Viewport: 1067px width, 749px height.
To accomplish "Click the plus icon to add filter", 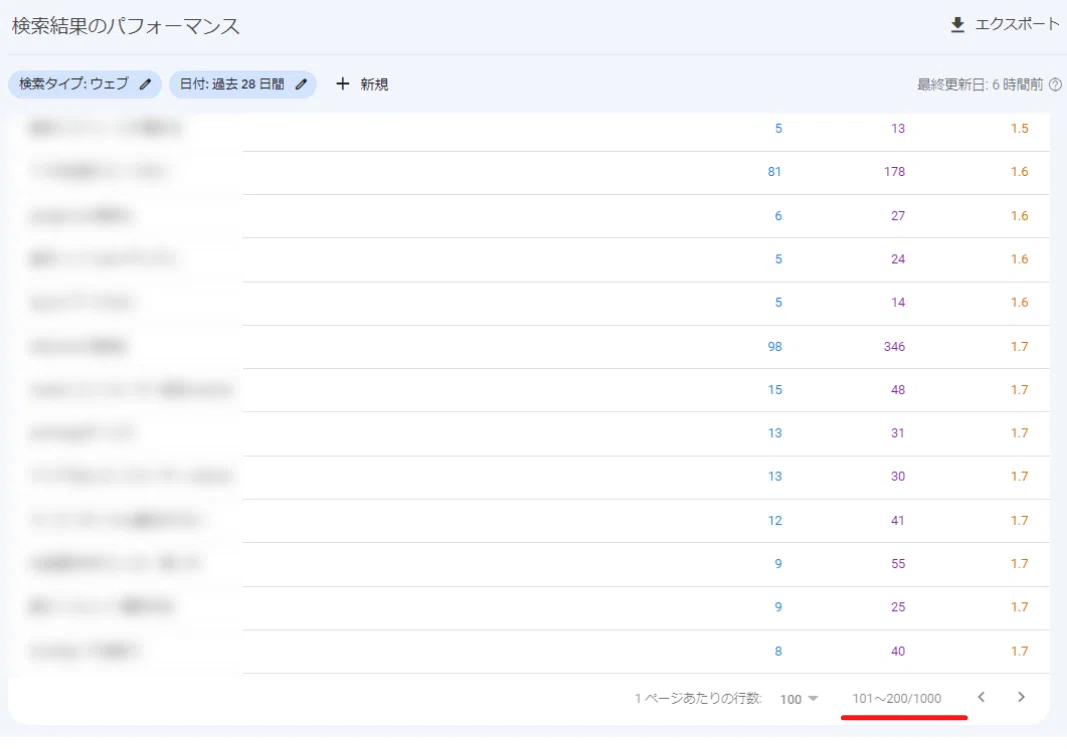I will [x=342, y=84].
